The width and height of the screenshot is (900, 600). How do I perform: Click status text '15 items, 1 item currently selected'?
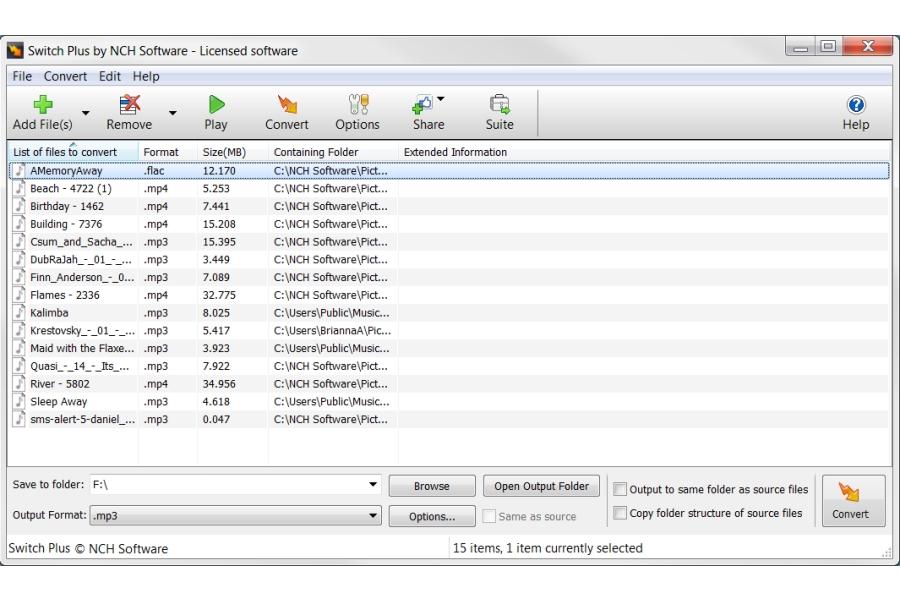[548, 548]
